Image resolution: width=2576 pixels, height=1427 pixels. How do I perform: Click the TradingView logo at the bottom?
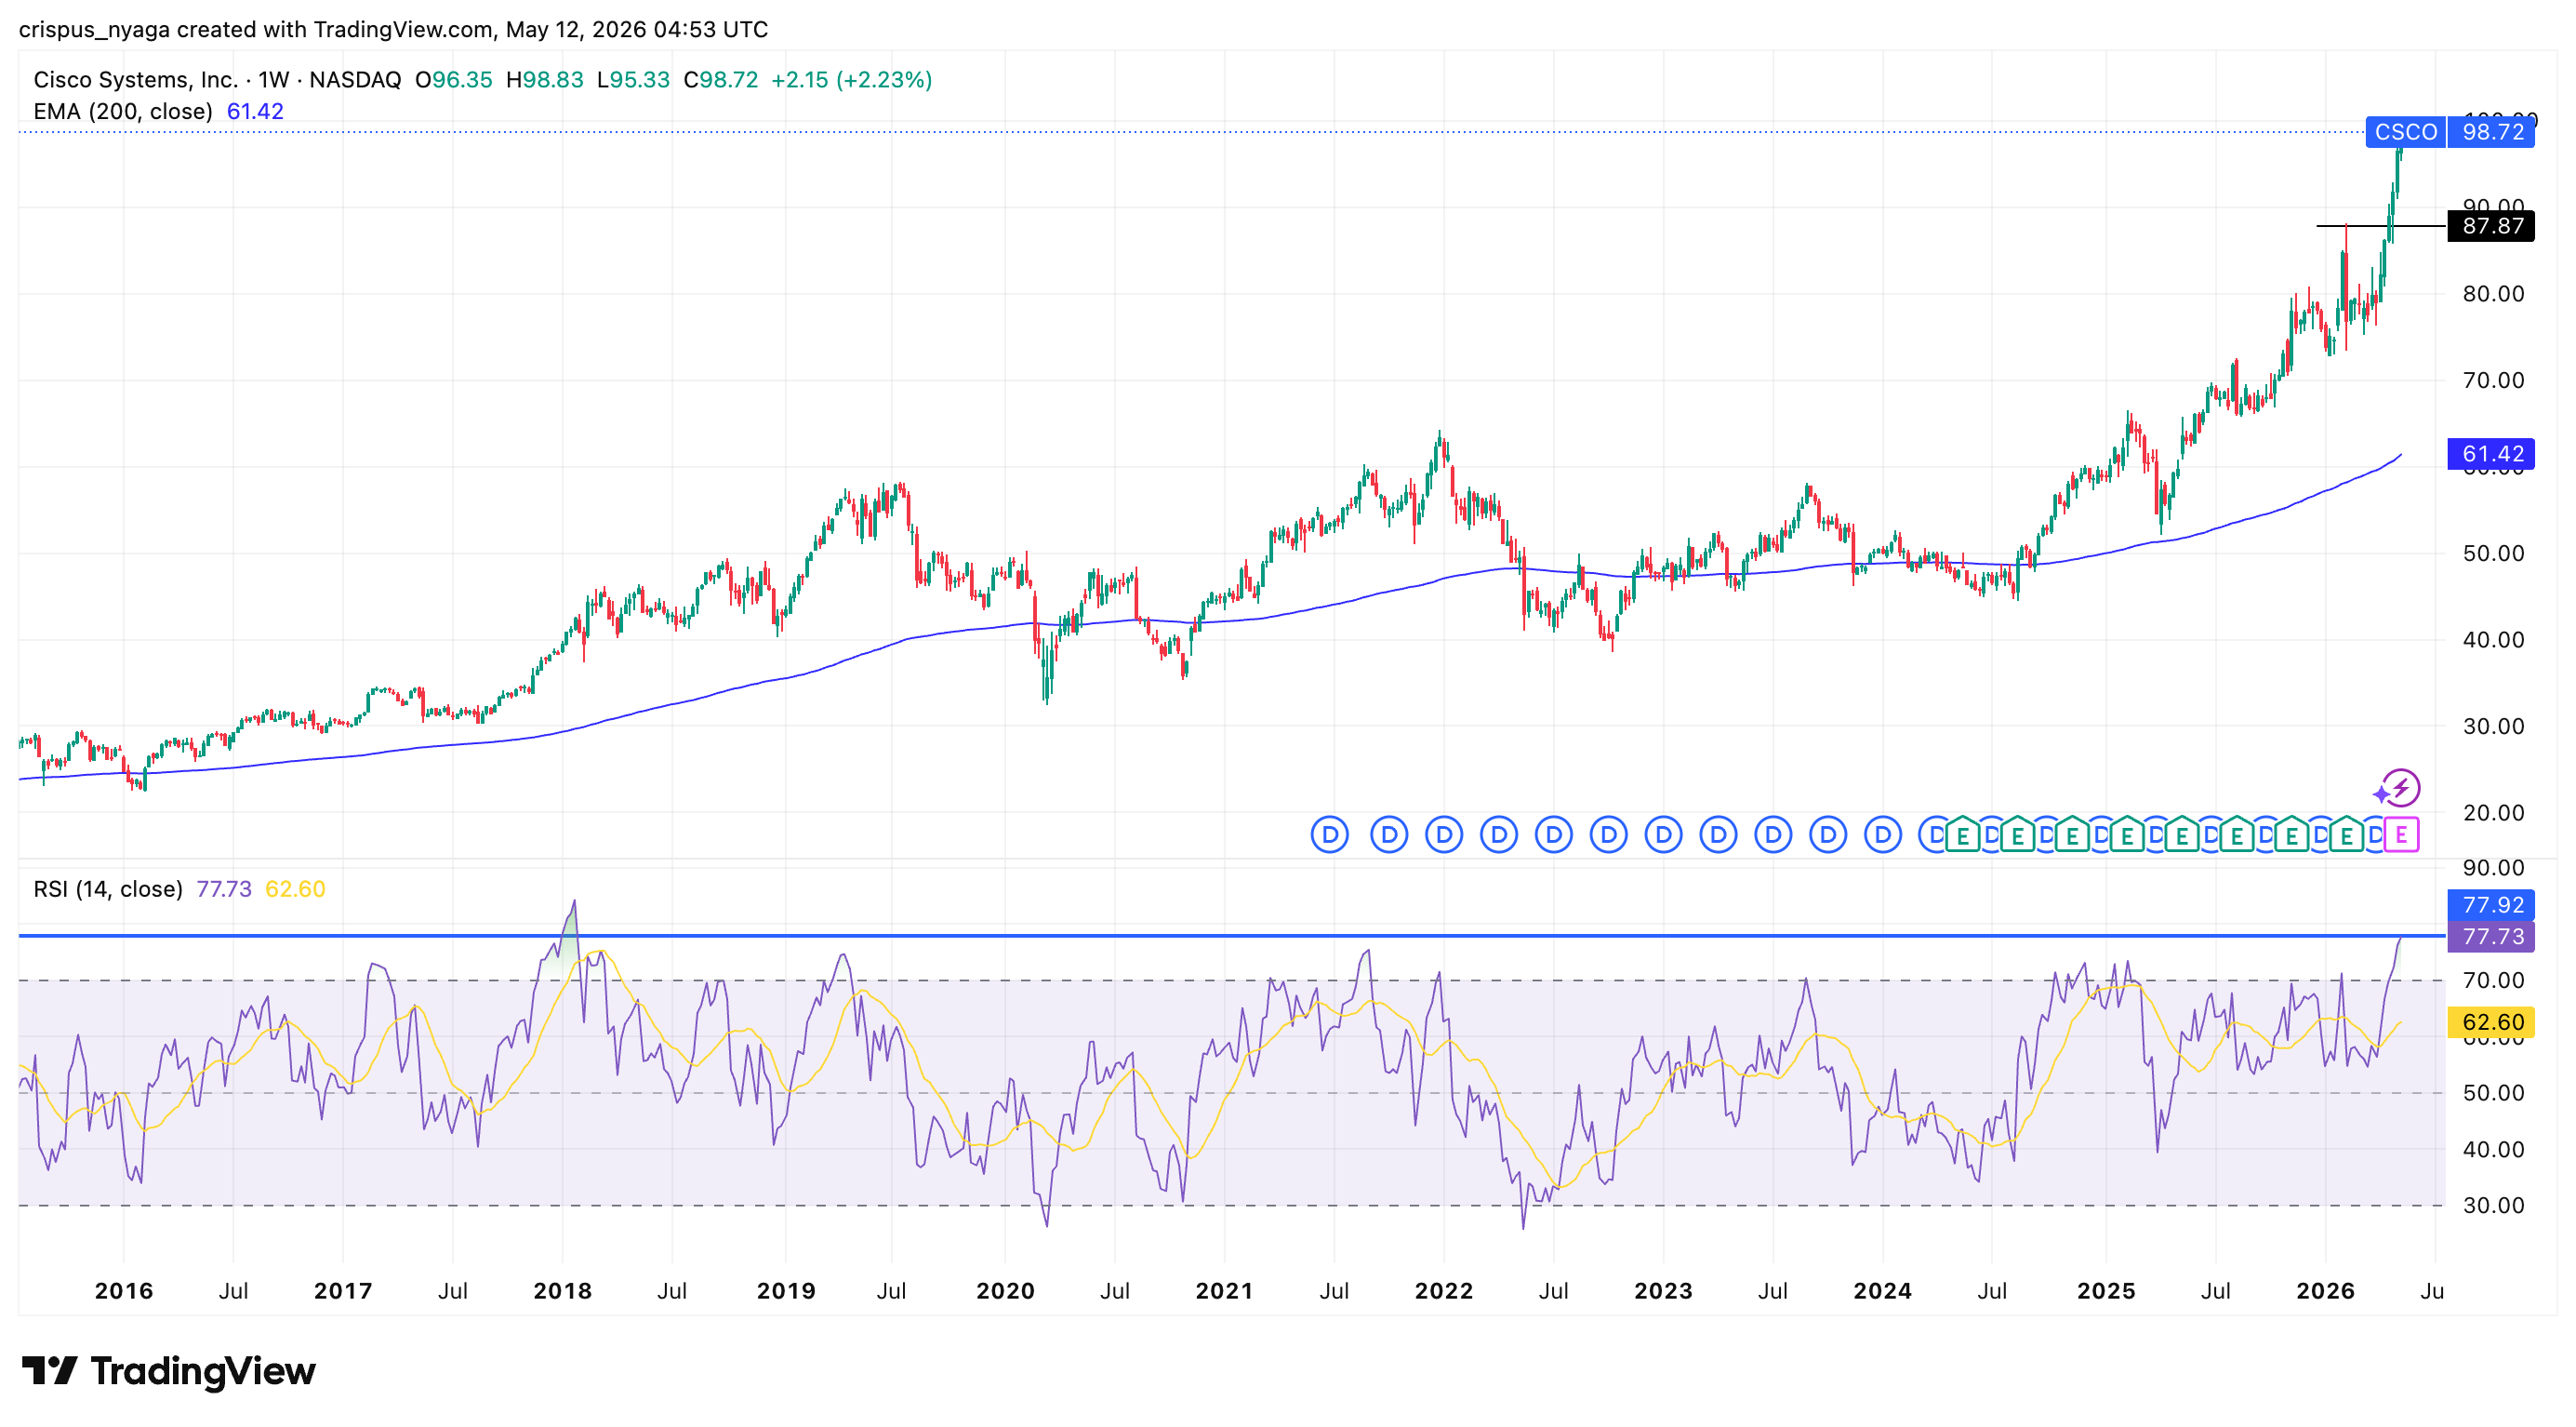coord(168,1371)
